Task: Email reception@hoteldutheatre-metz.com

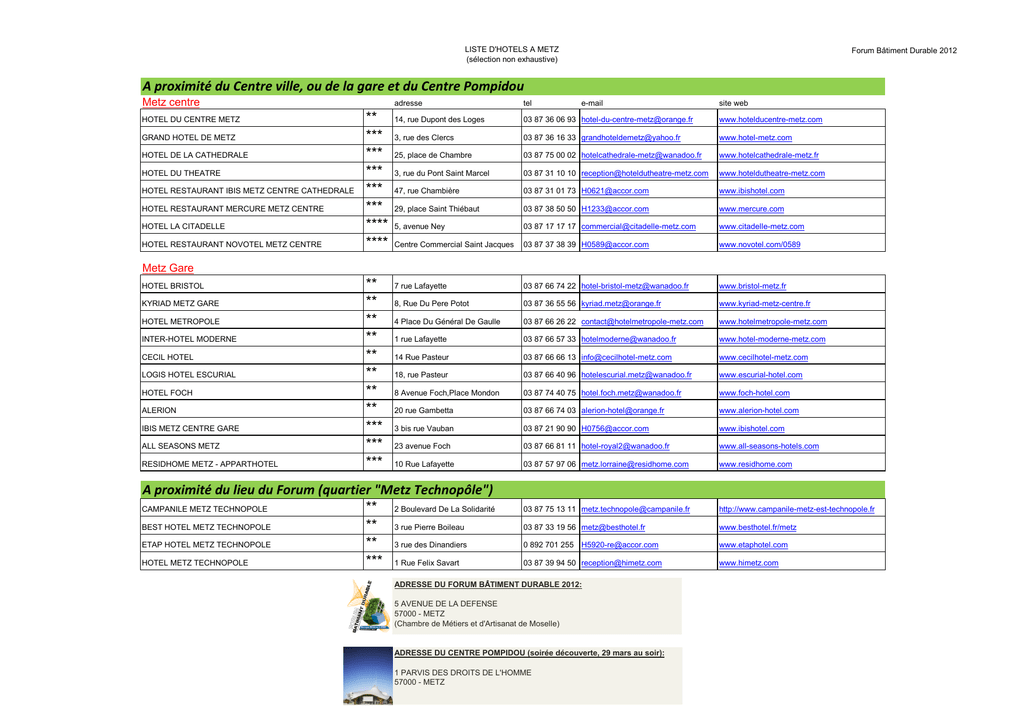Action: coord(645,173)
